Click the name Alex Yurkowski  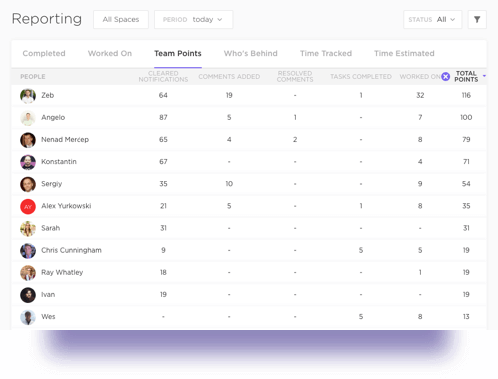(66, 206)
